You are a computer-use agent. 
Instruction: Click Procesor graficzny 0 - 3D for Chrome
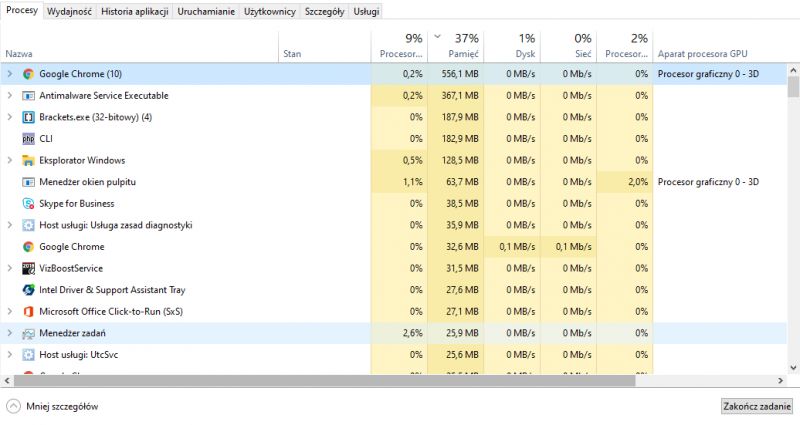tap(708, 74)
